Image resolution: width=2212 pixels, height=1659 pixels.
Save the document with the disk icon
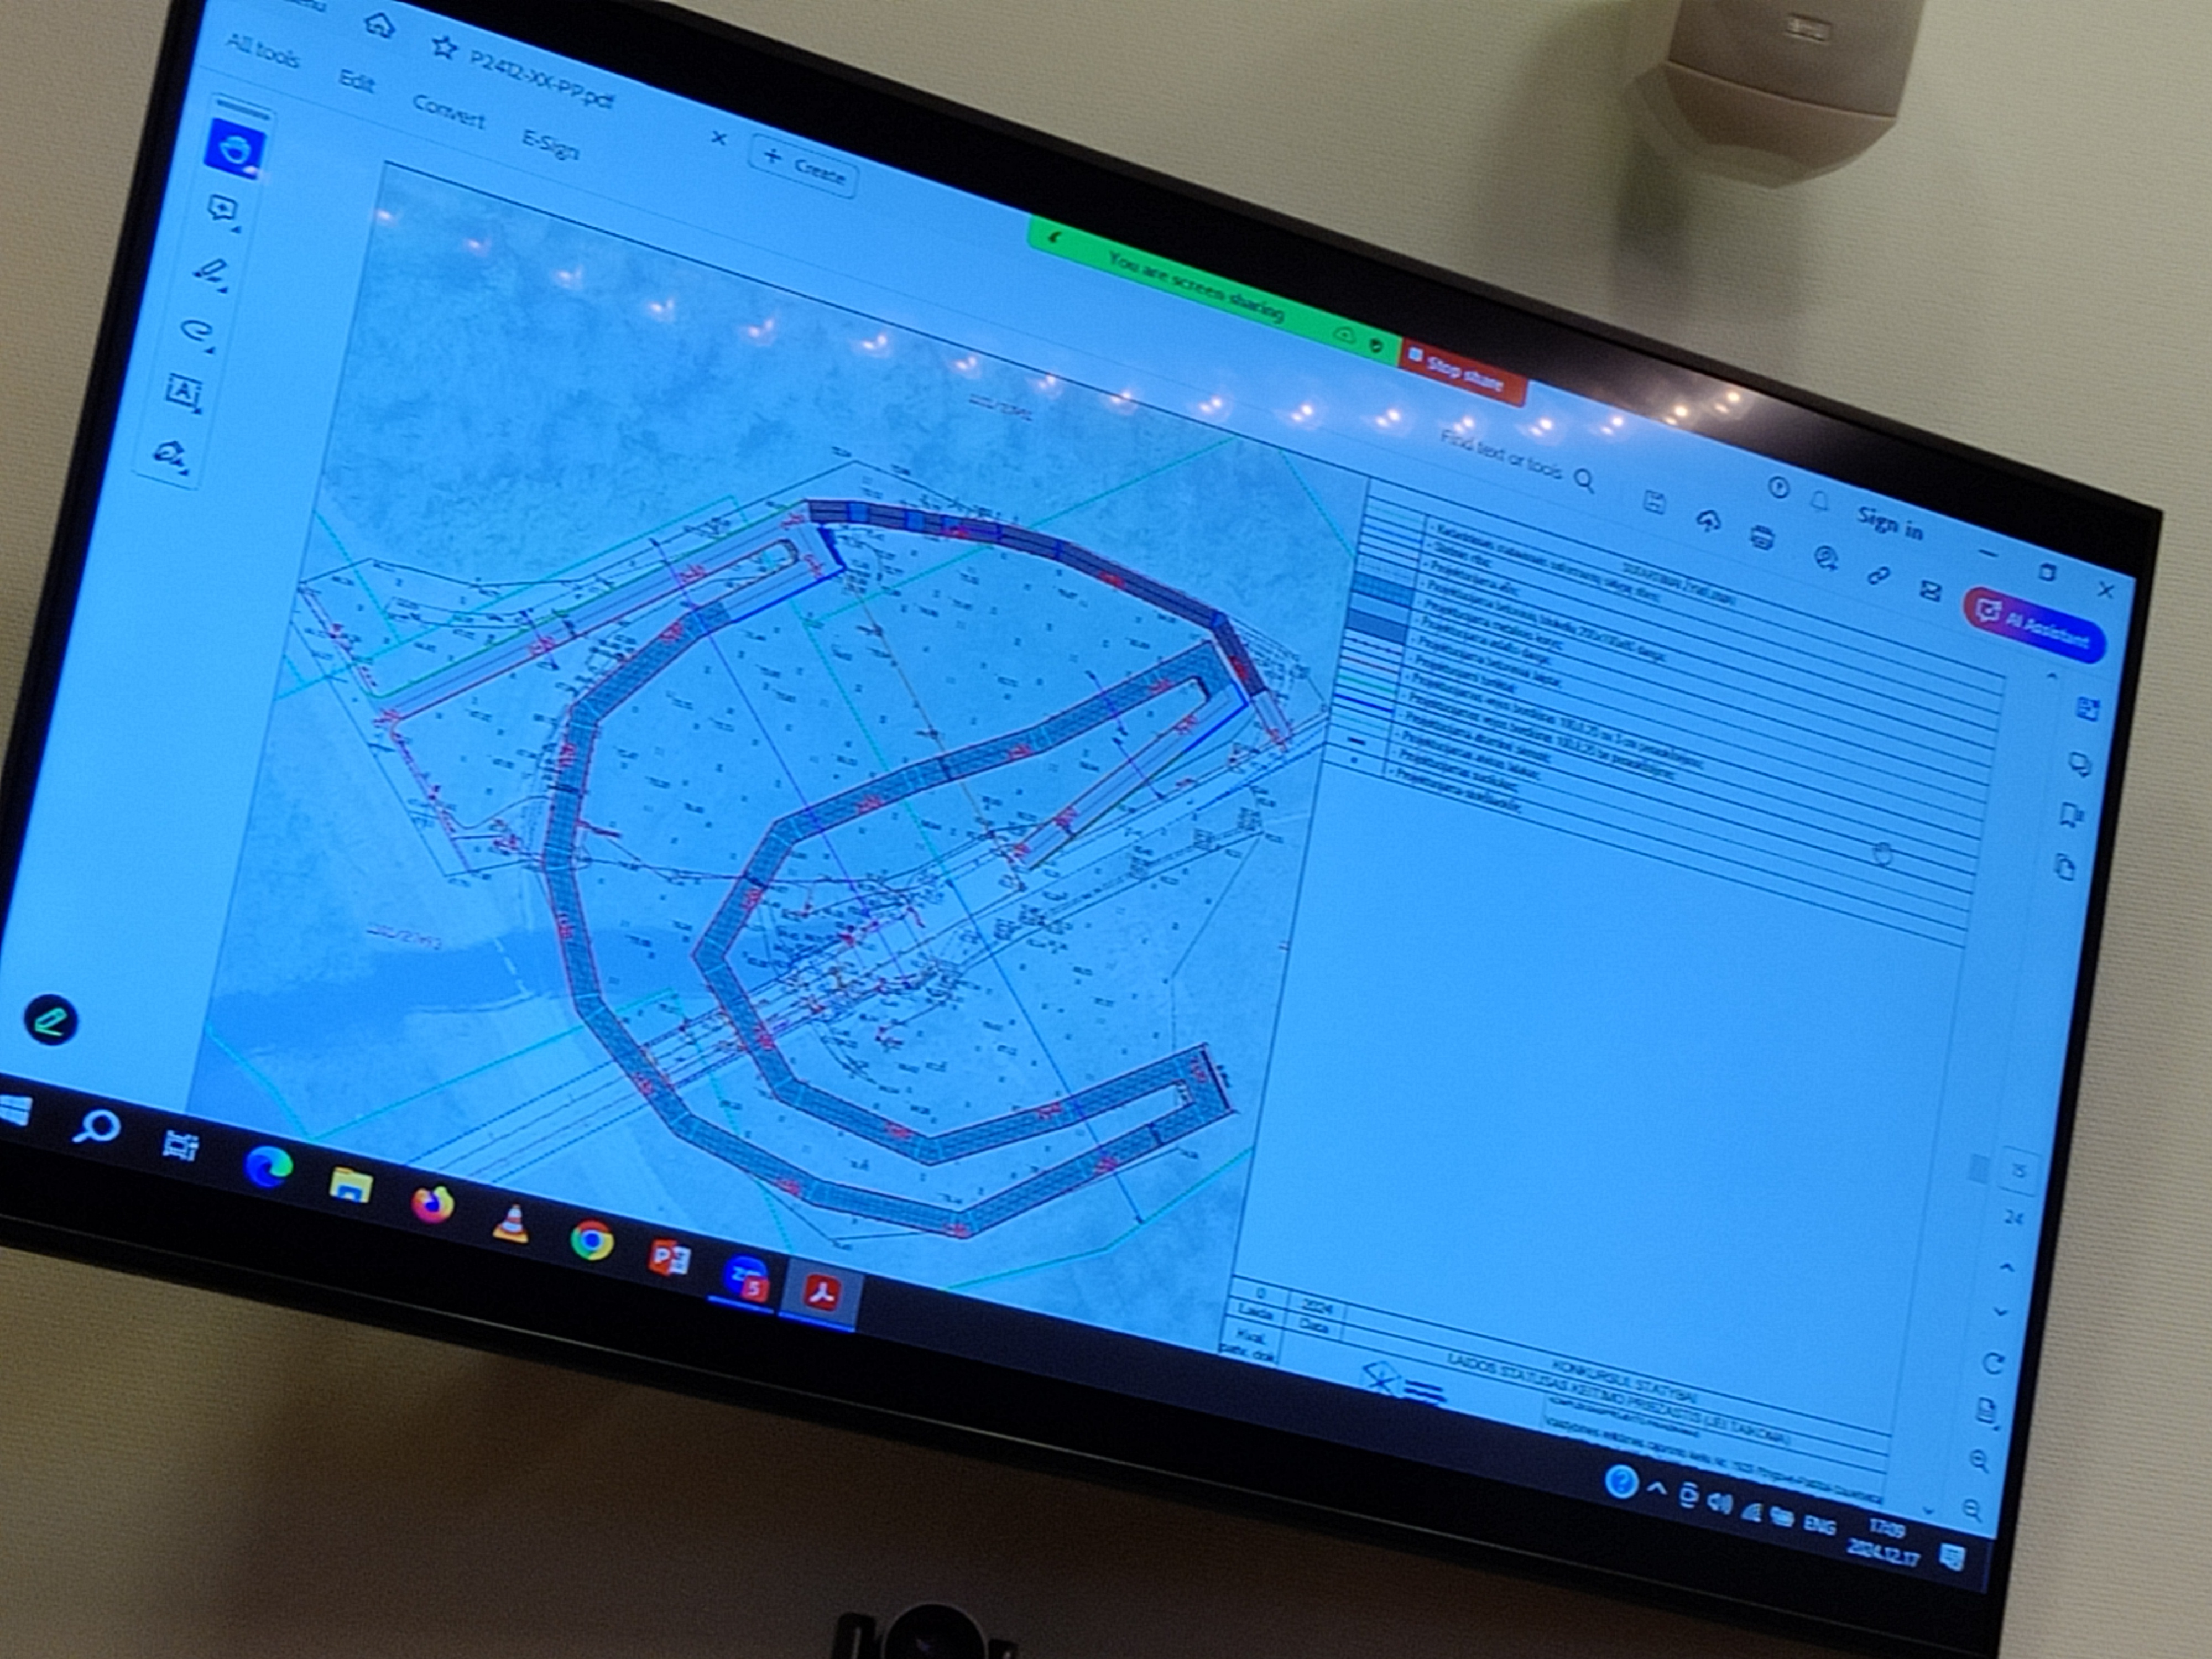point(1654,502)
